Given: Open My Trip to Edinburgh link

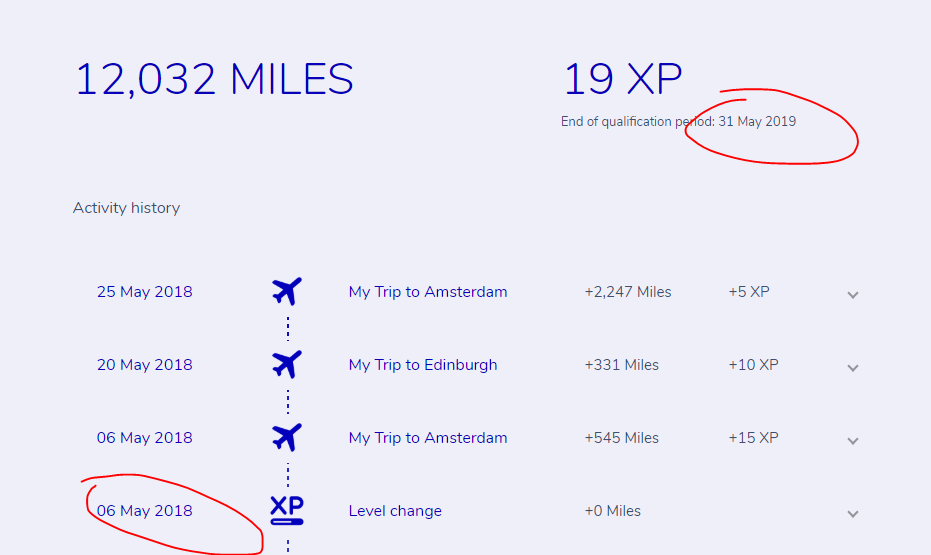Looking at the screenshot, I should [x=423, y=365].
